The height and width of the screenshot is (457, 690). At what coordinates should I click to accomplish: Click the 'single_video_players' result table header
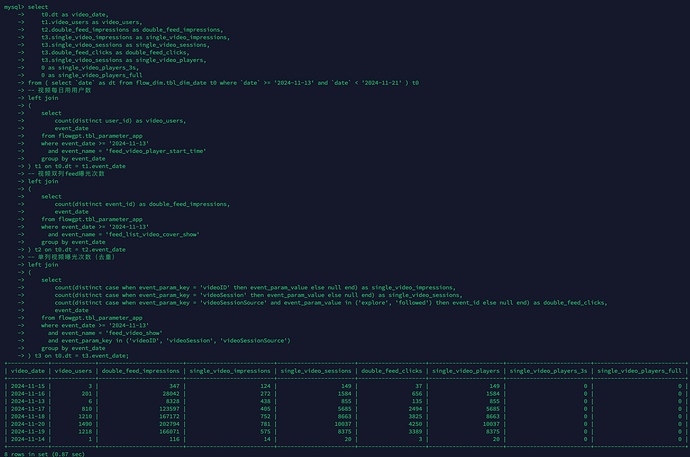tap(466, 371)
